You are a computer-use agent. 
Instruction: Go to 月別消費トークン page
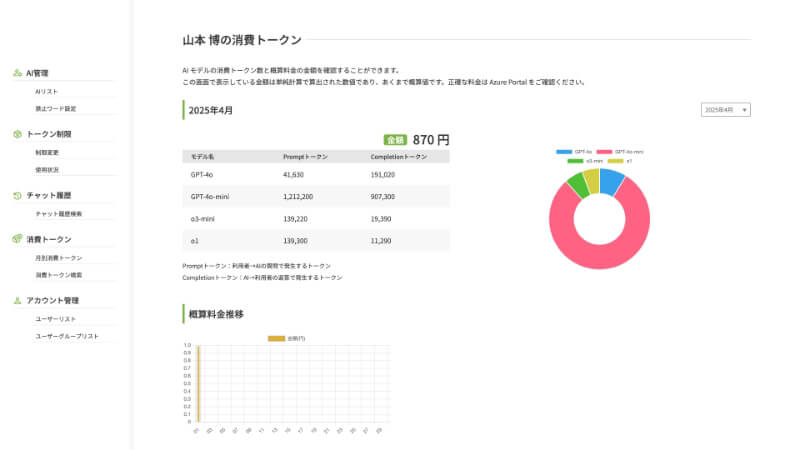pyautogui.click(x=59, y=258)
